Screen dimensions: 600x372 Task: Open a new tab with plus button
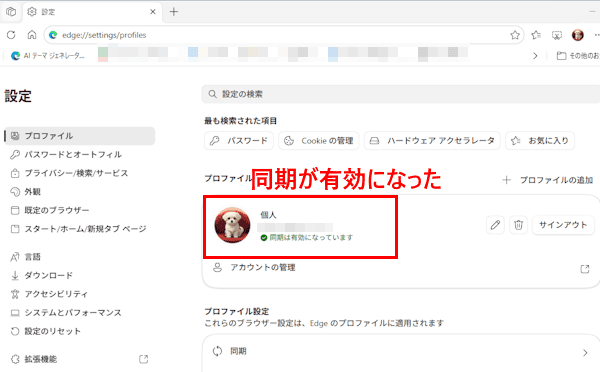174,12
